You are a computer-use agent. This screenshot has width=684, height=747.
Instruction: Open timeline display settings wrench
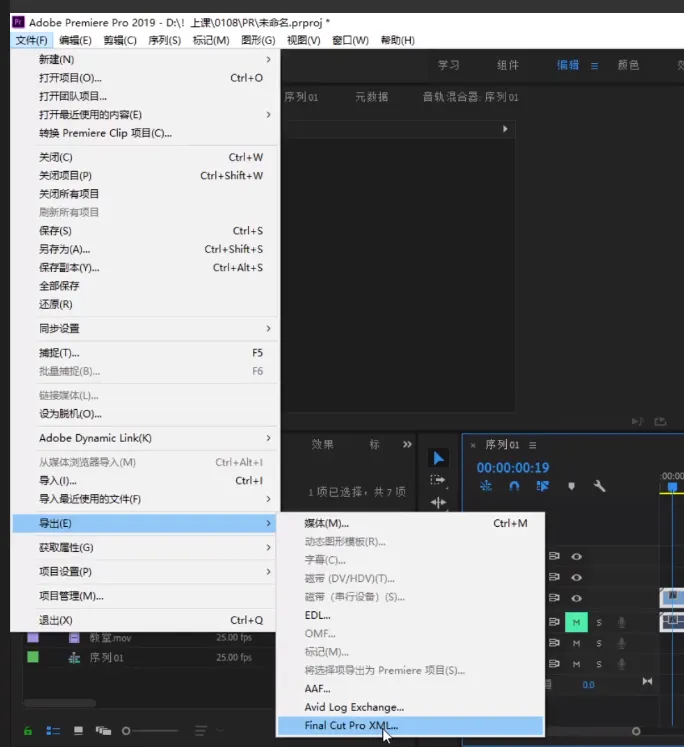pyautogui.click(x=600, y=486)
